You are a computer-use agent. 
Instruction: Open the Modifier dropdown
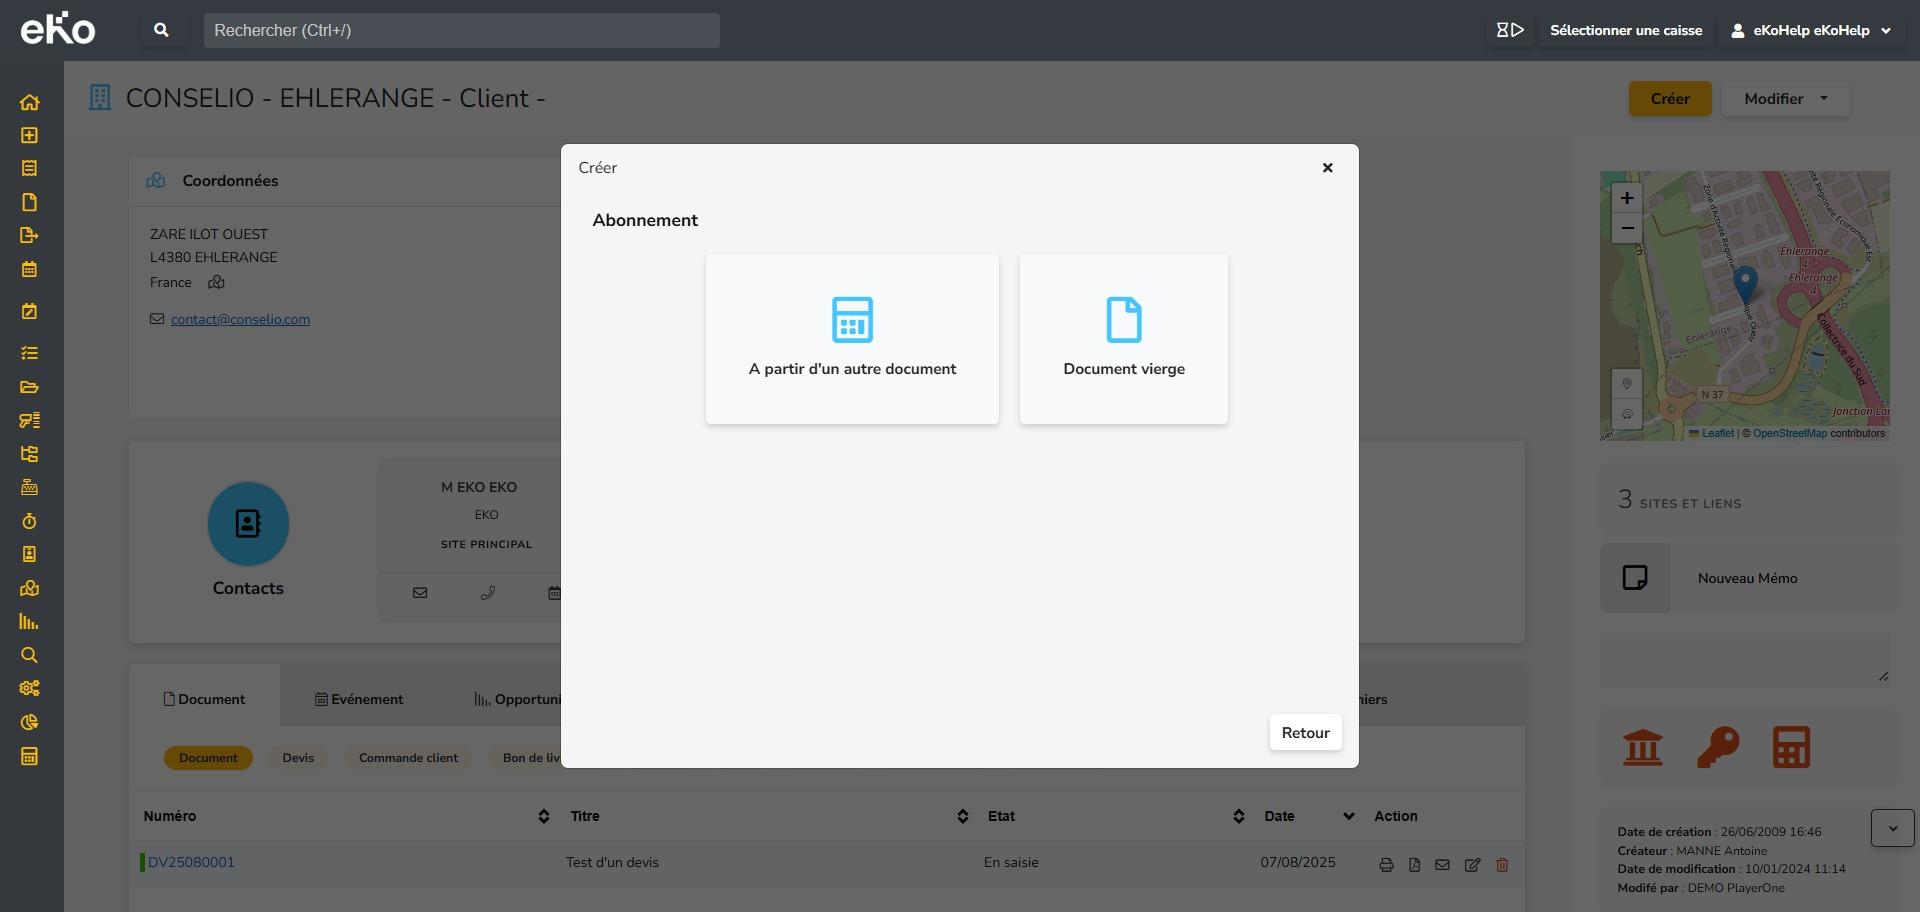pos(1785,99)
